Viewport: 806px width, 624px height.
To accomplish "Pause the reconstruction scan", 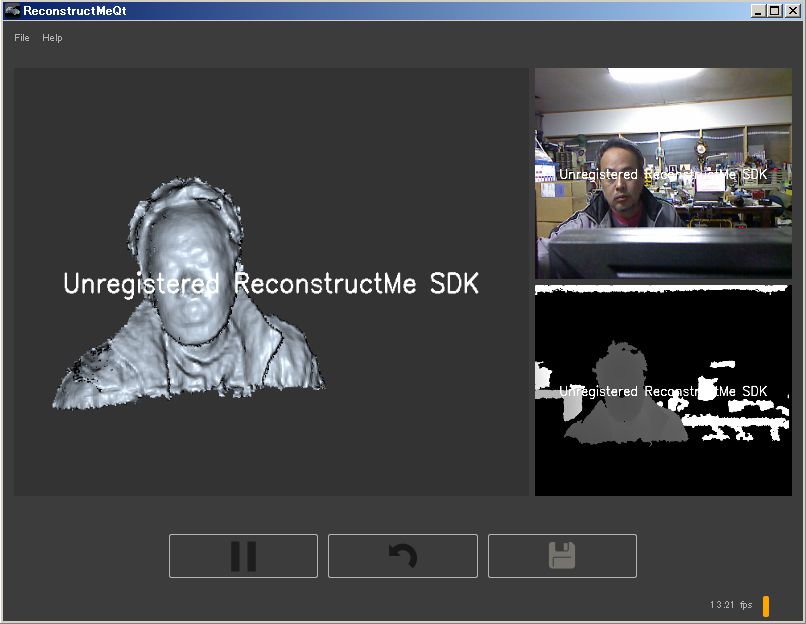I will tap(243, 556).
